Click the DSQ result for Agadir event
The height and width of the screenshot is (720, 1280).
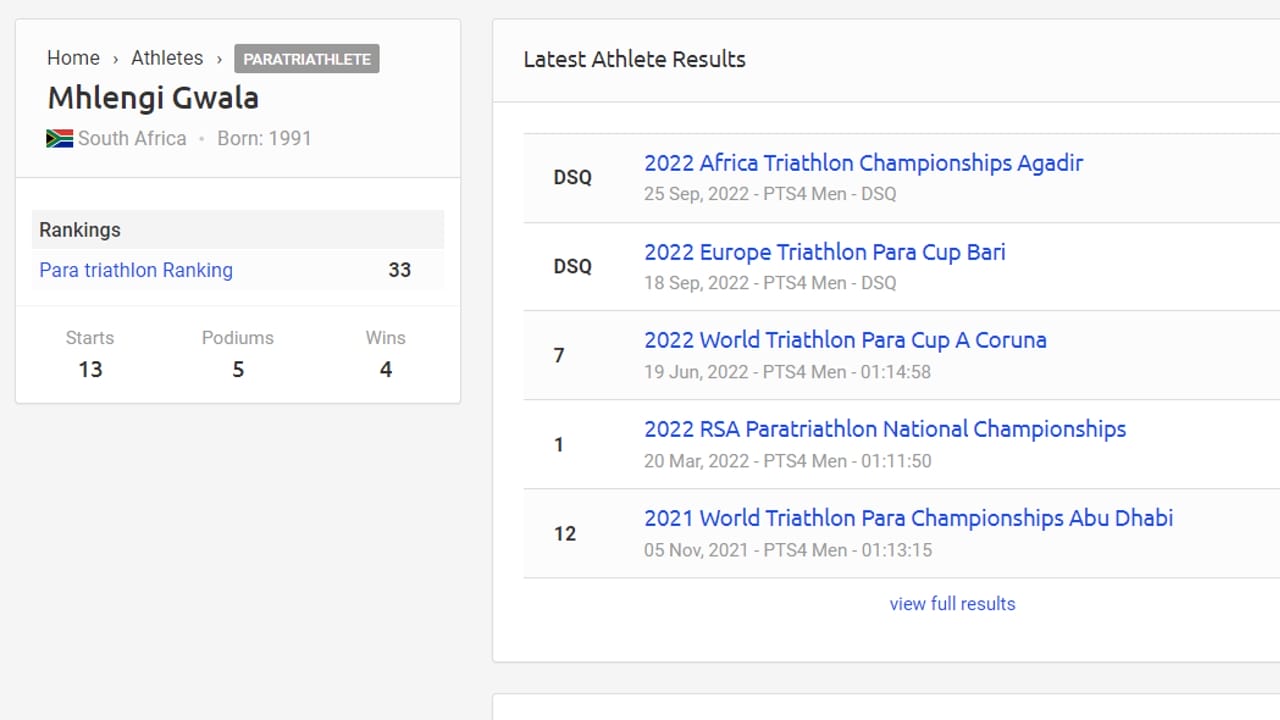pos(572,177)
